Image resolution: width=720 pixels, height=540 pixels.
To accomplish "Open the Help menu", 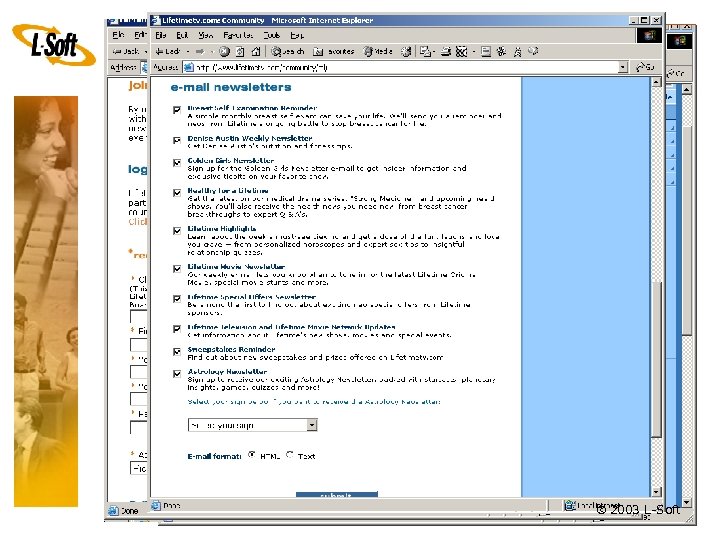I will point(297,35).
